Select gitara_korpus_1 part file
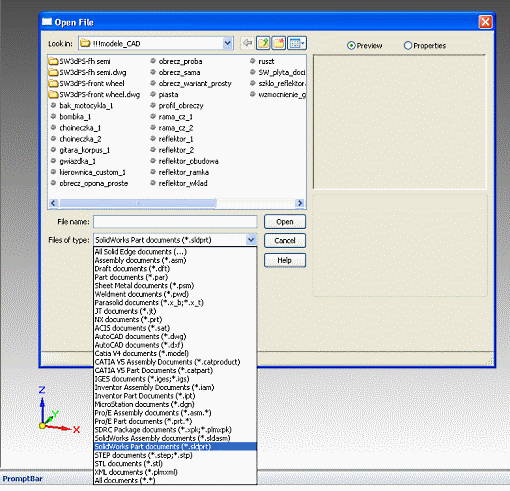The image size is (510, 491). (80, 150)
